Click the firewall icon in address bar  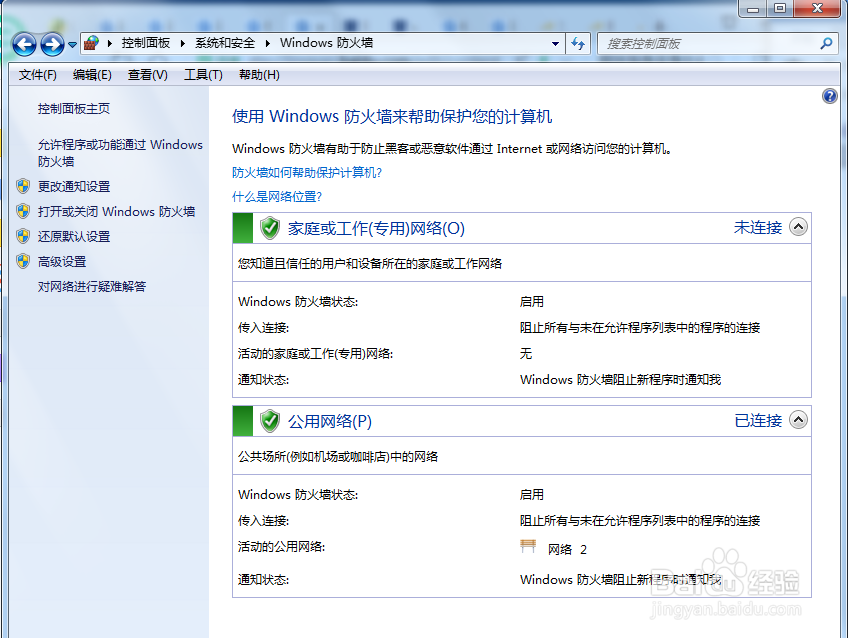(91, 43)
